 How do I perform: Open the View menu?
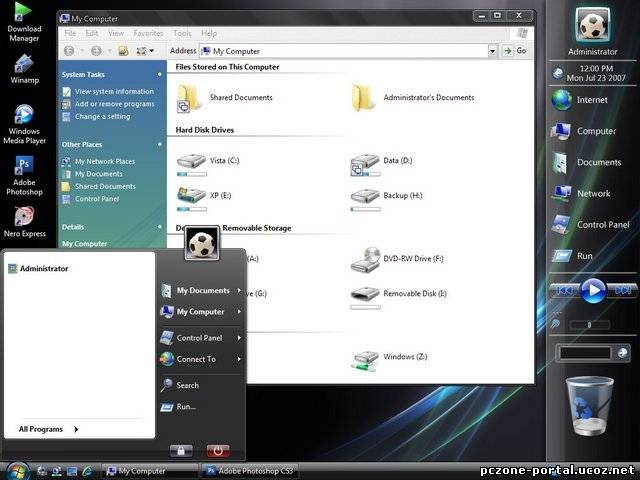(116, 33)
